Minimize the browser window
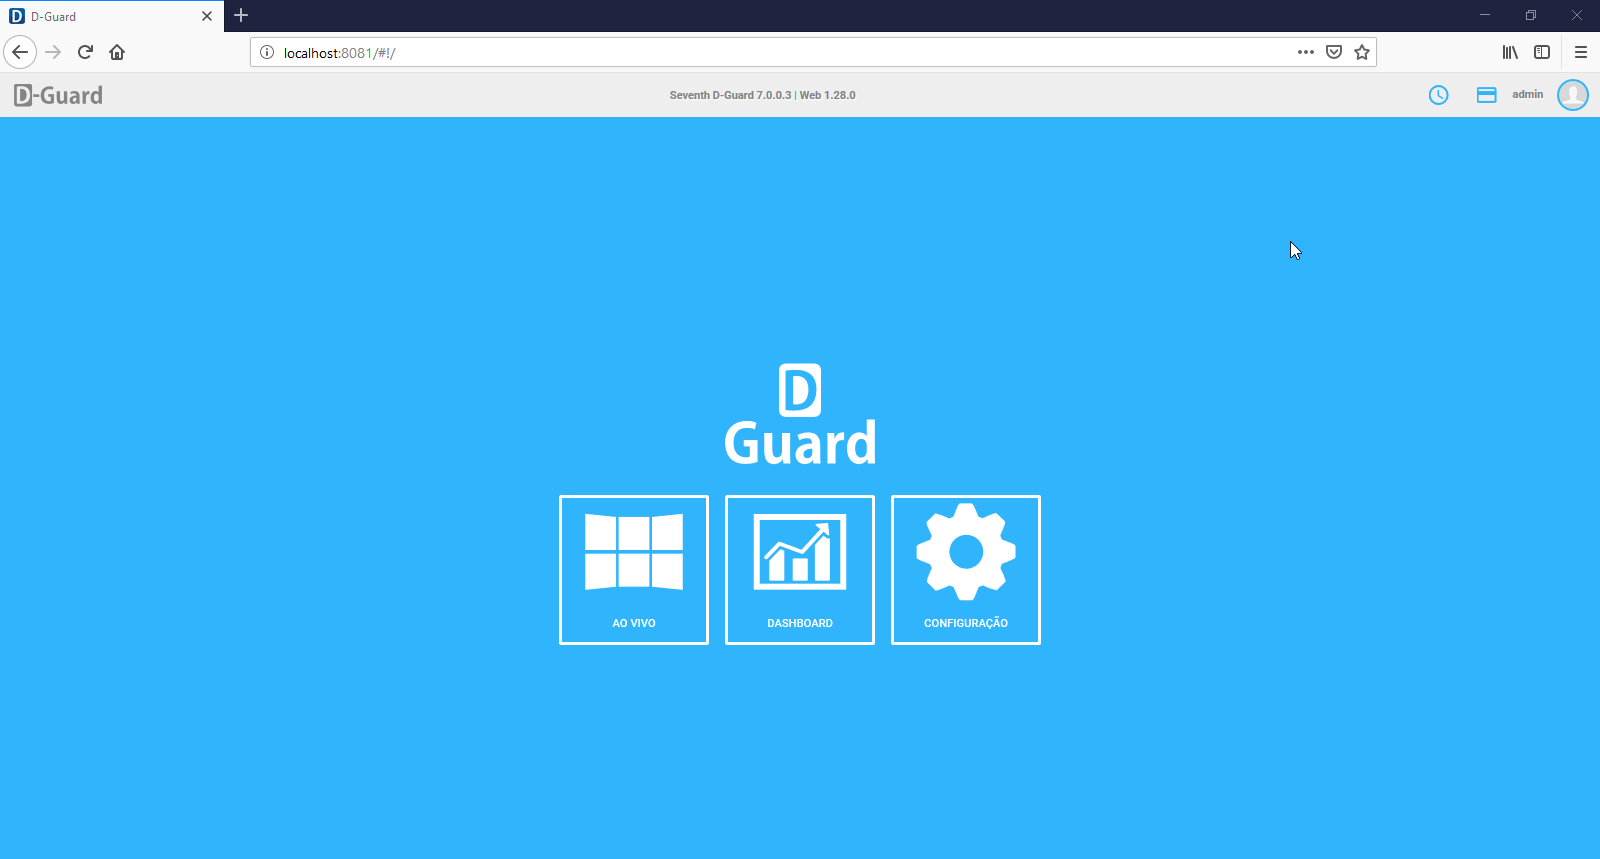1600x859 pixels. [x=1485, y=15]
